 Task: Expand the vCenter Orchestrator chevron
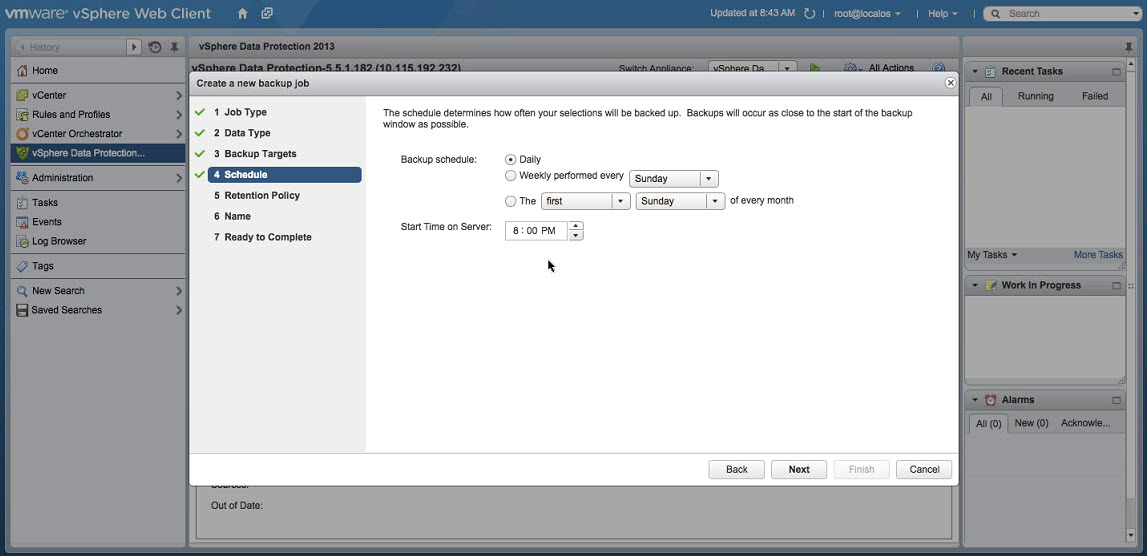[178, 134]
